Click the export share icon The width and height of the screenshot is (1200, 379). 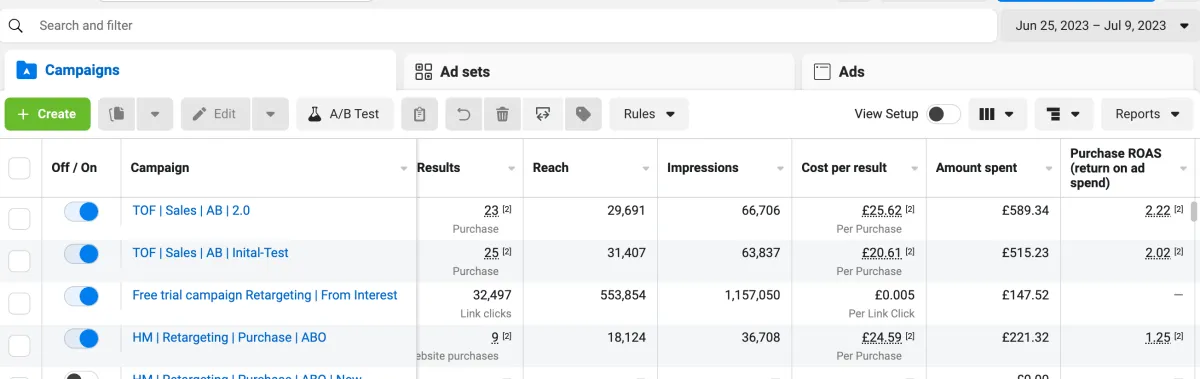tap(542, 114)
